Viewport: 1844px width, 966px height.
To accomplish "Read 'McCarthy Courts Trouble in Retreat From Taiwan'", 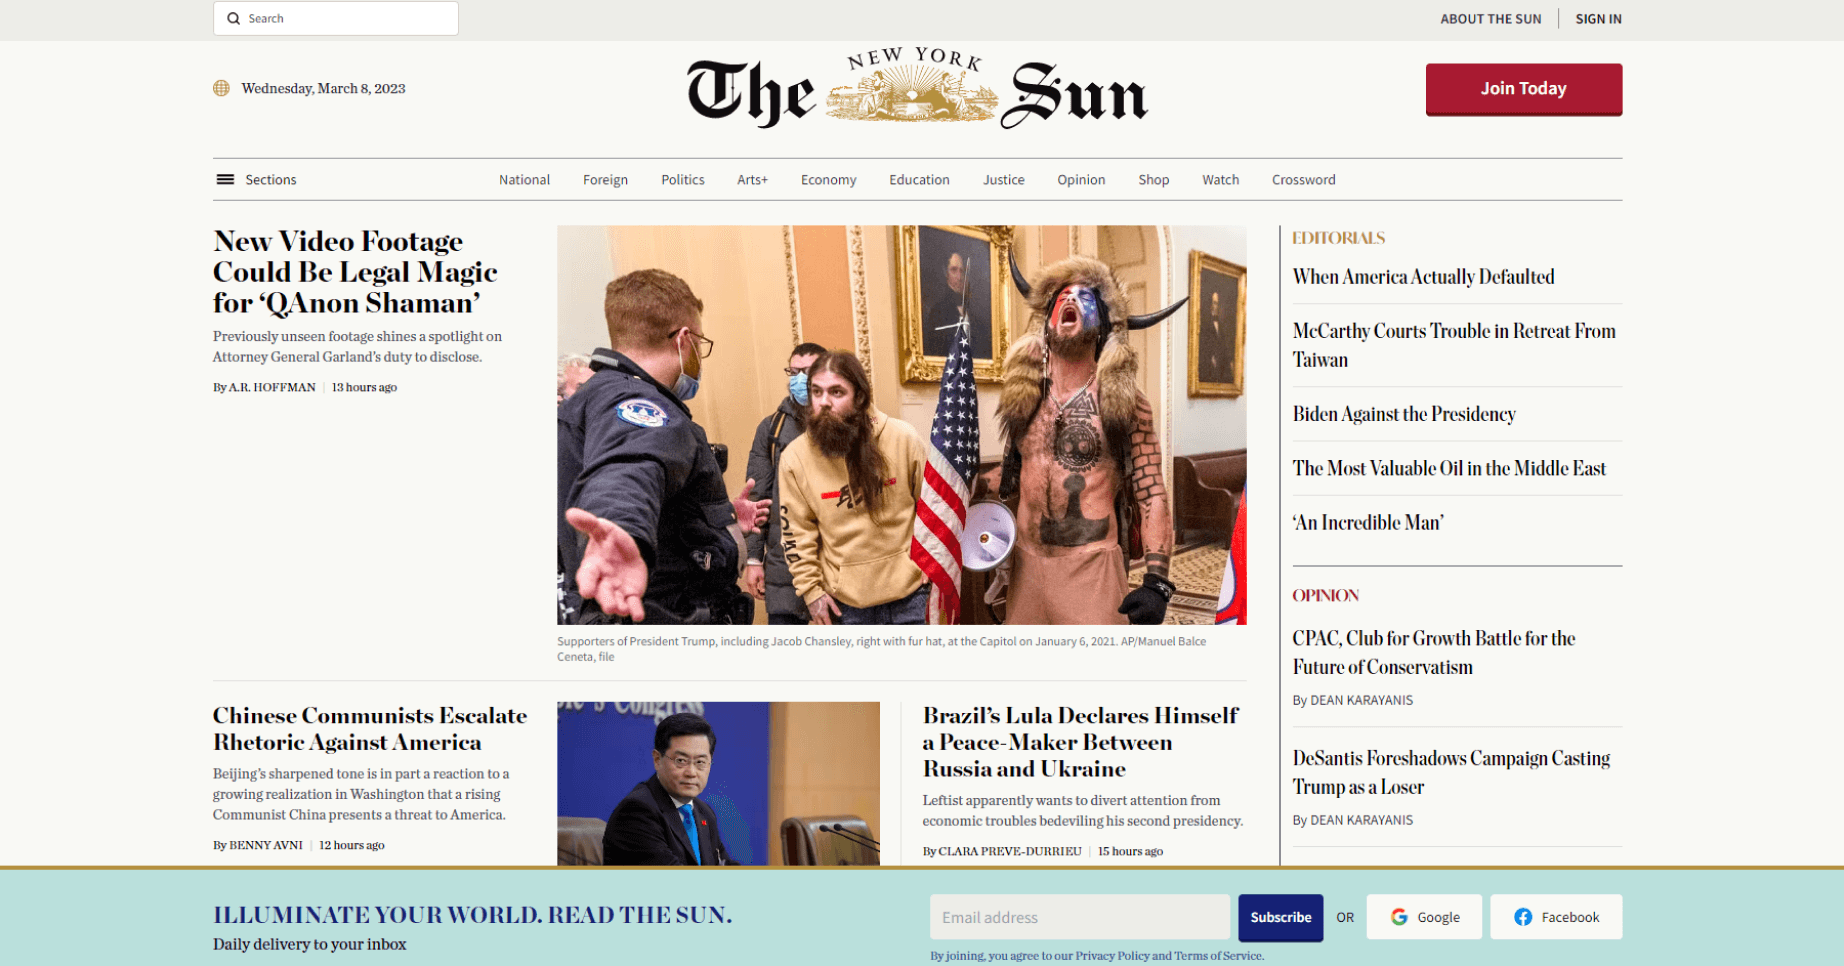I will 1454,345.
